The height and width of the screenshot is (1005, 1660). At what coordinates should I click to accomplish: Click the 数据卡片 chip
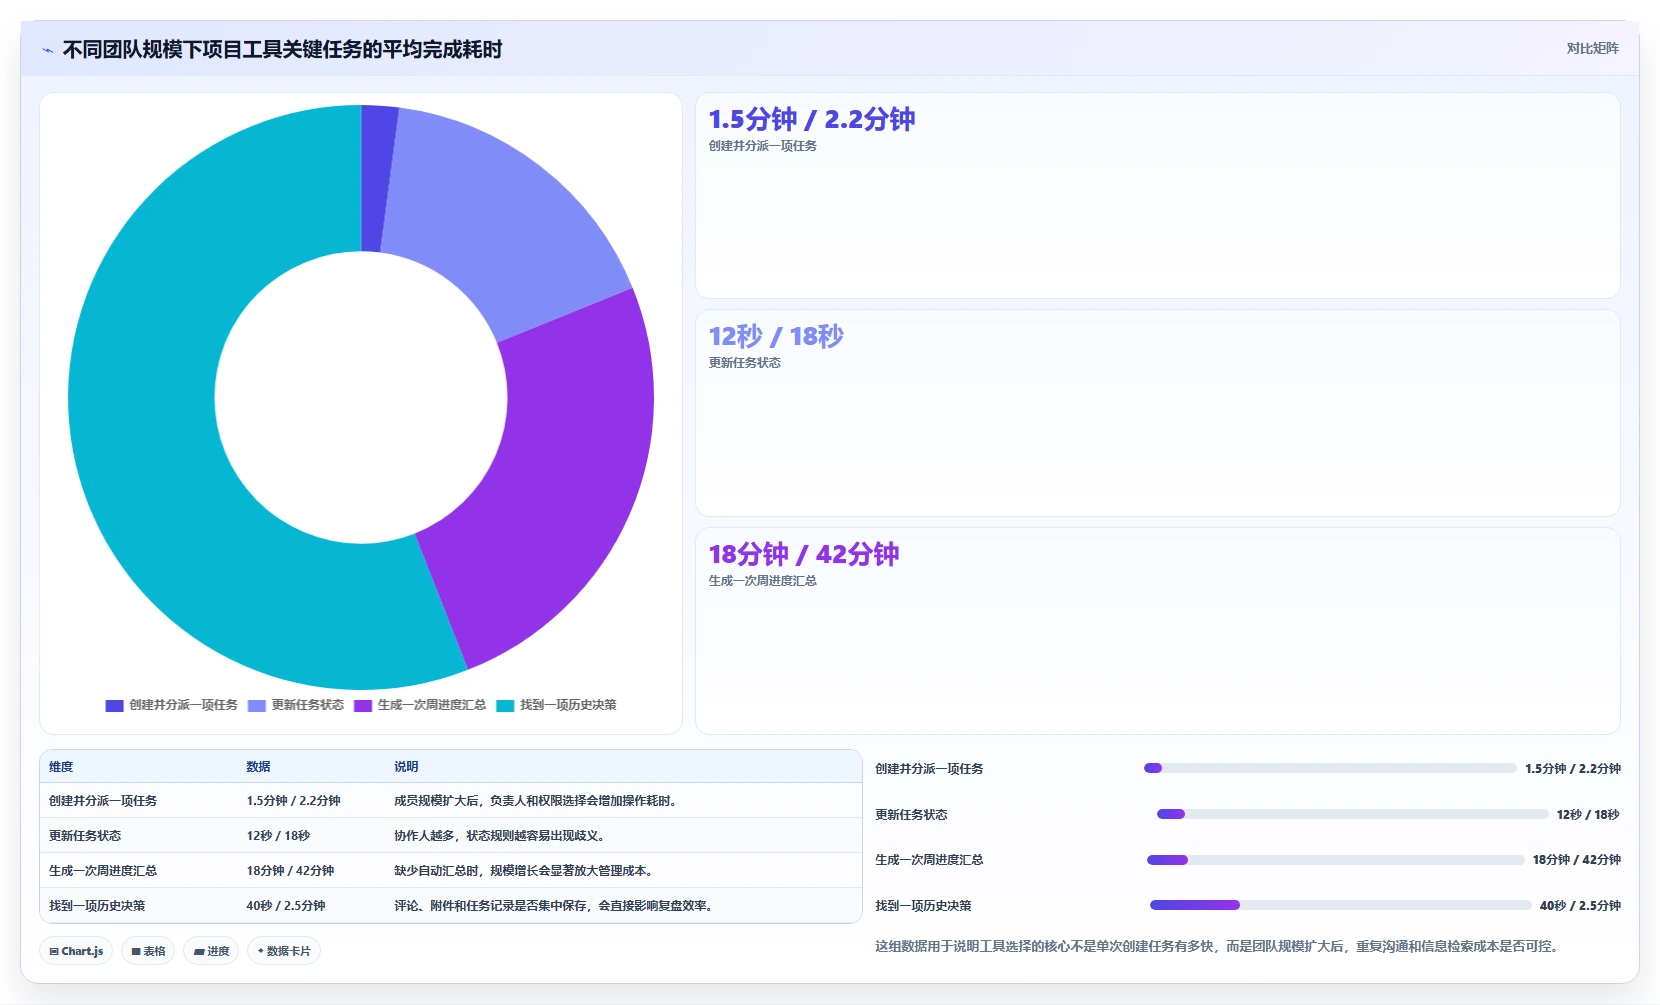[284, 951]
